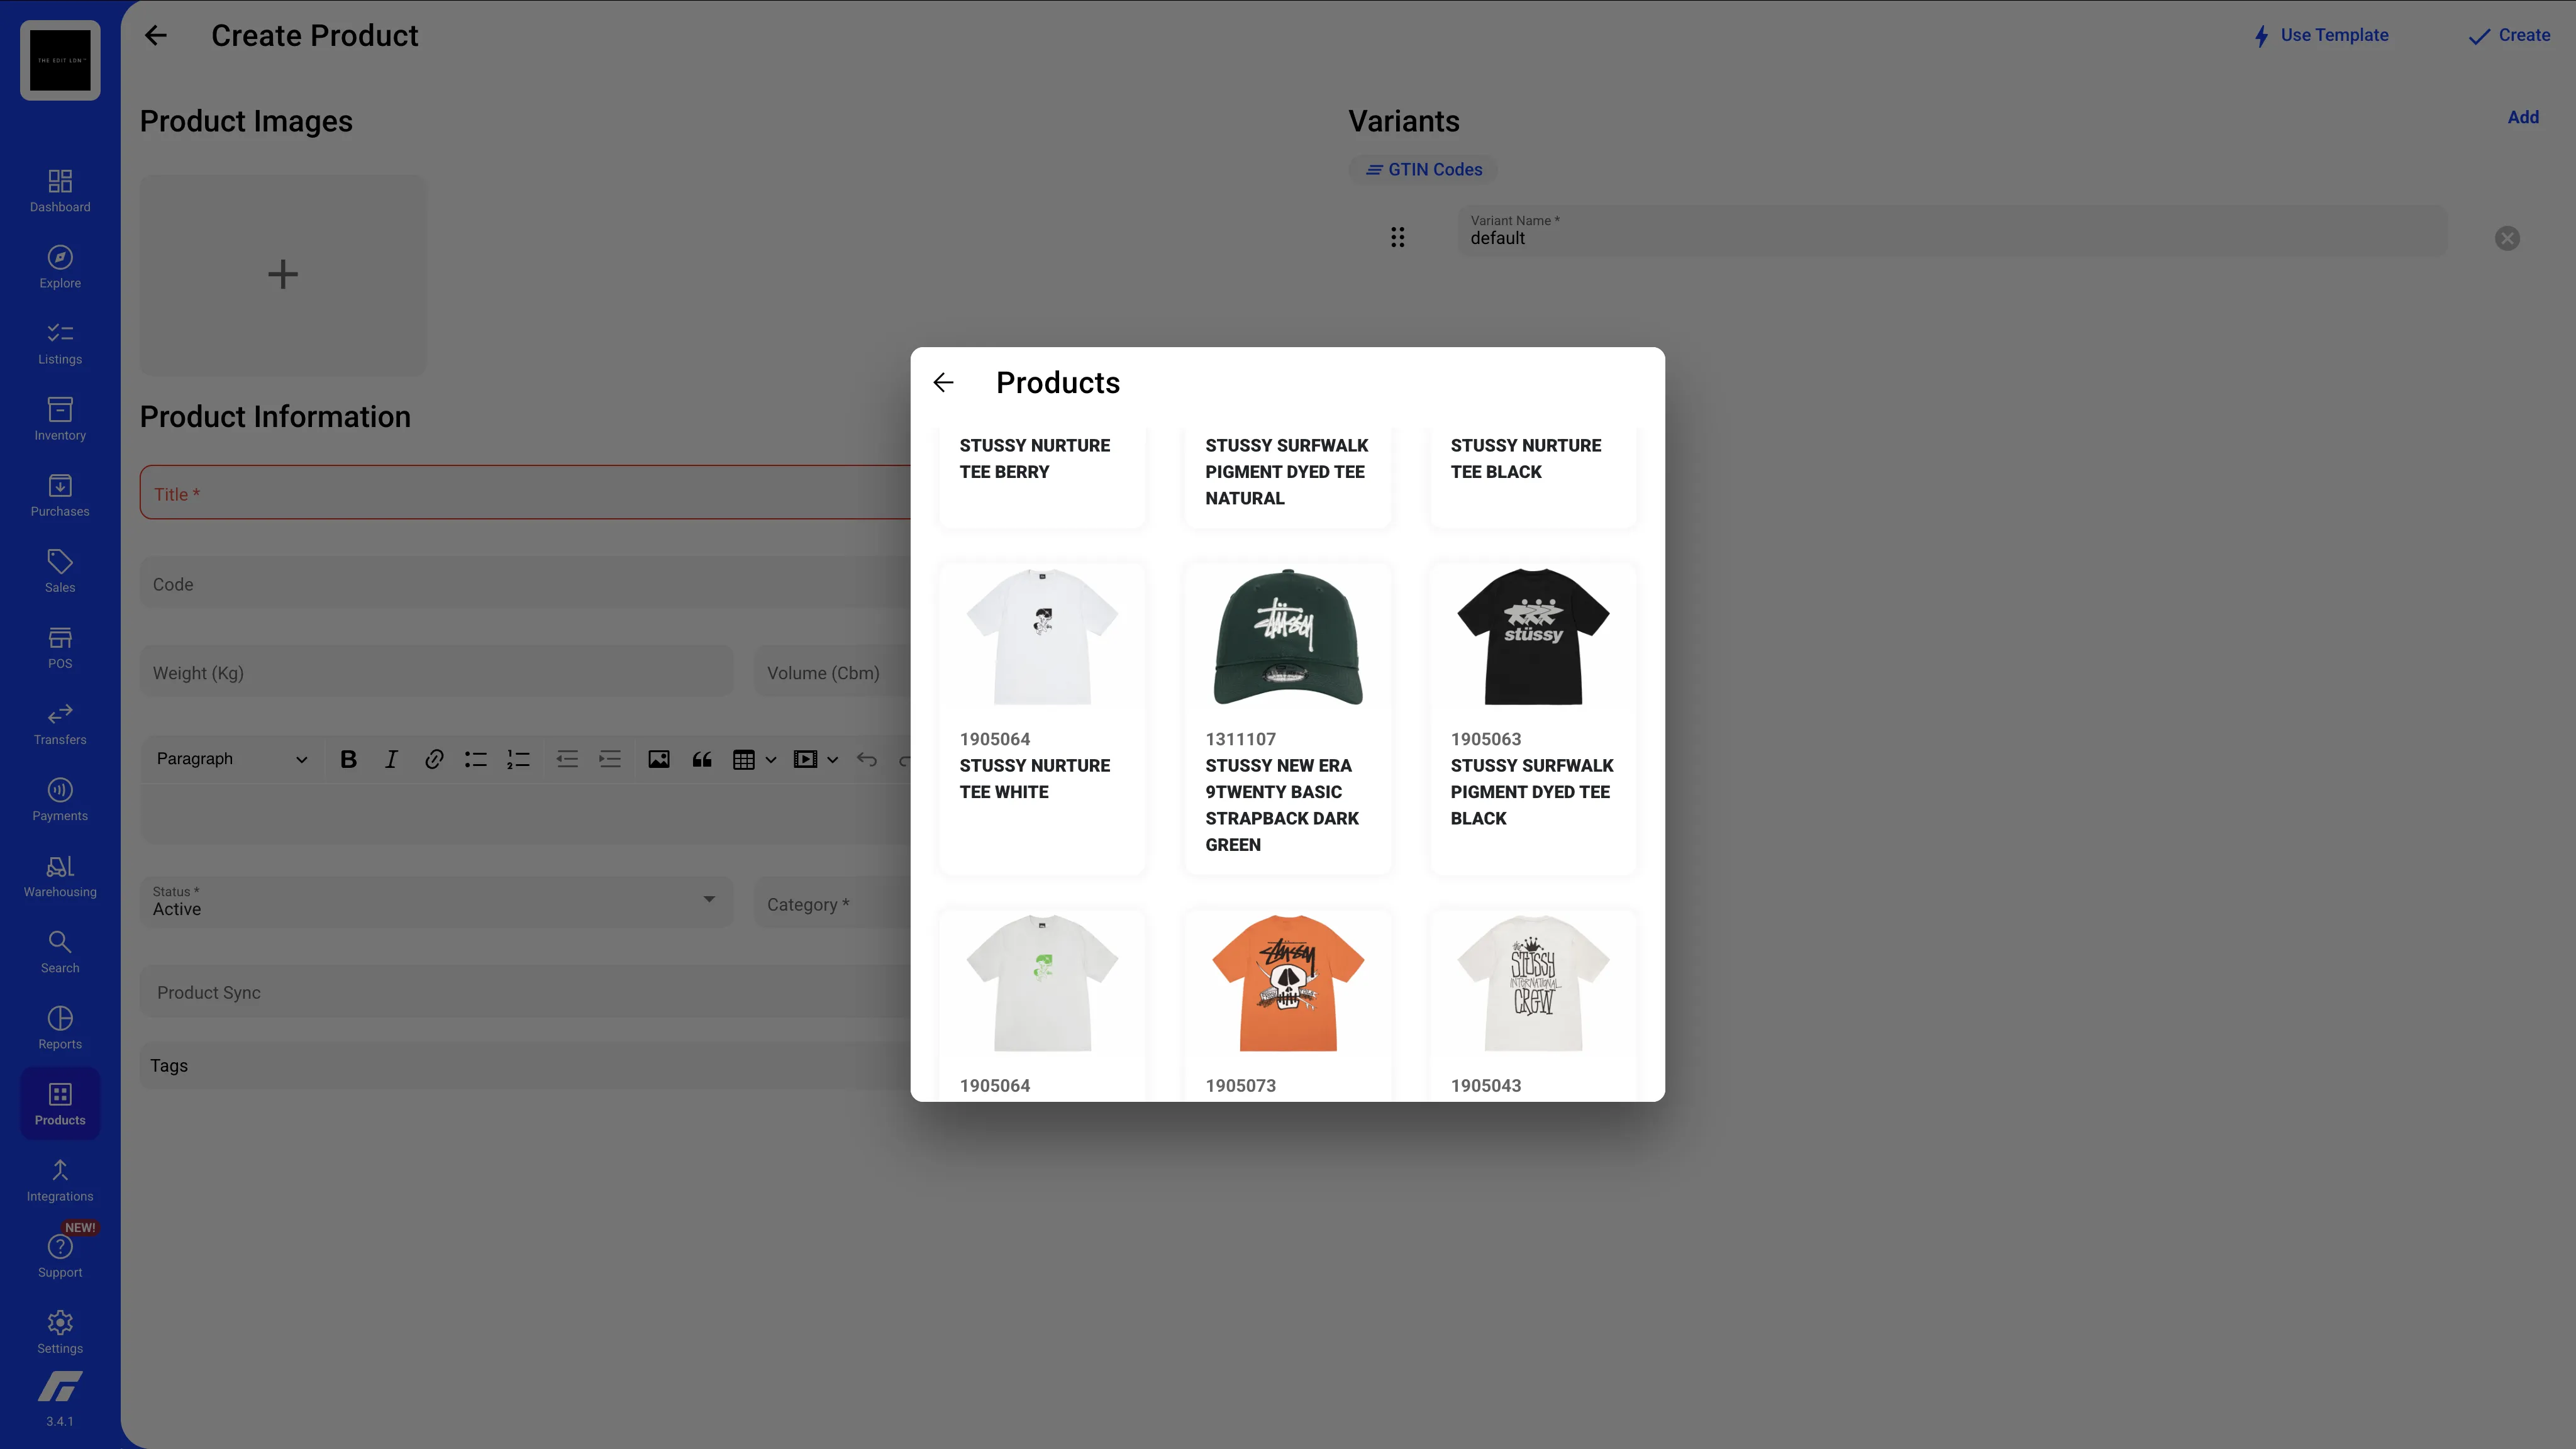This screenshot has height=1449, width=2576.
Task: Click the Use Template button
Action: click(x=2334, y=35)
